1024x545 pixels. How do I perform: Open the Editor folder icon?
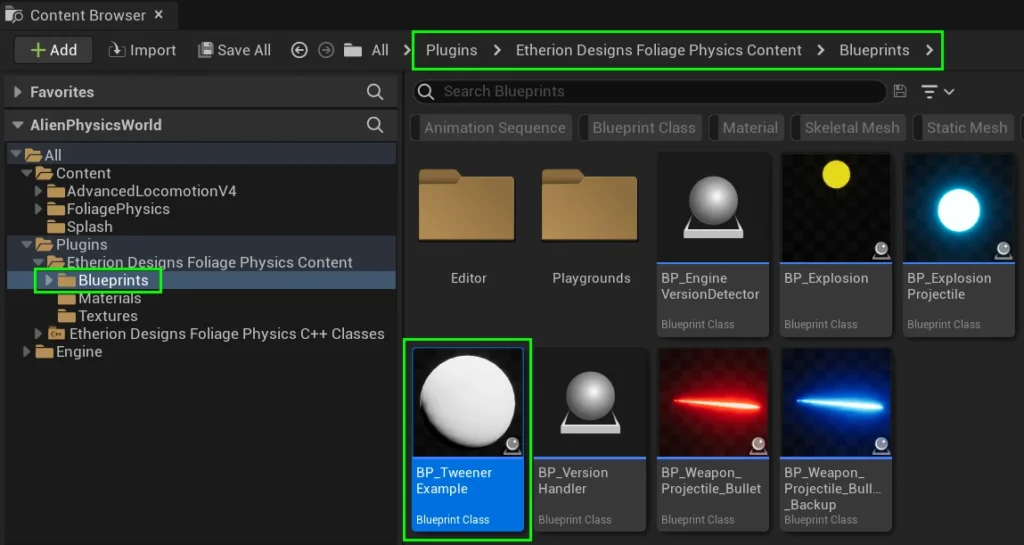[467, 206]
